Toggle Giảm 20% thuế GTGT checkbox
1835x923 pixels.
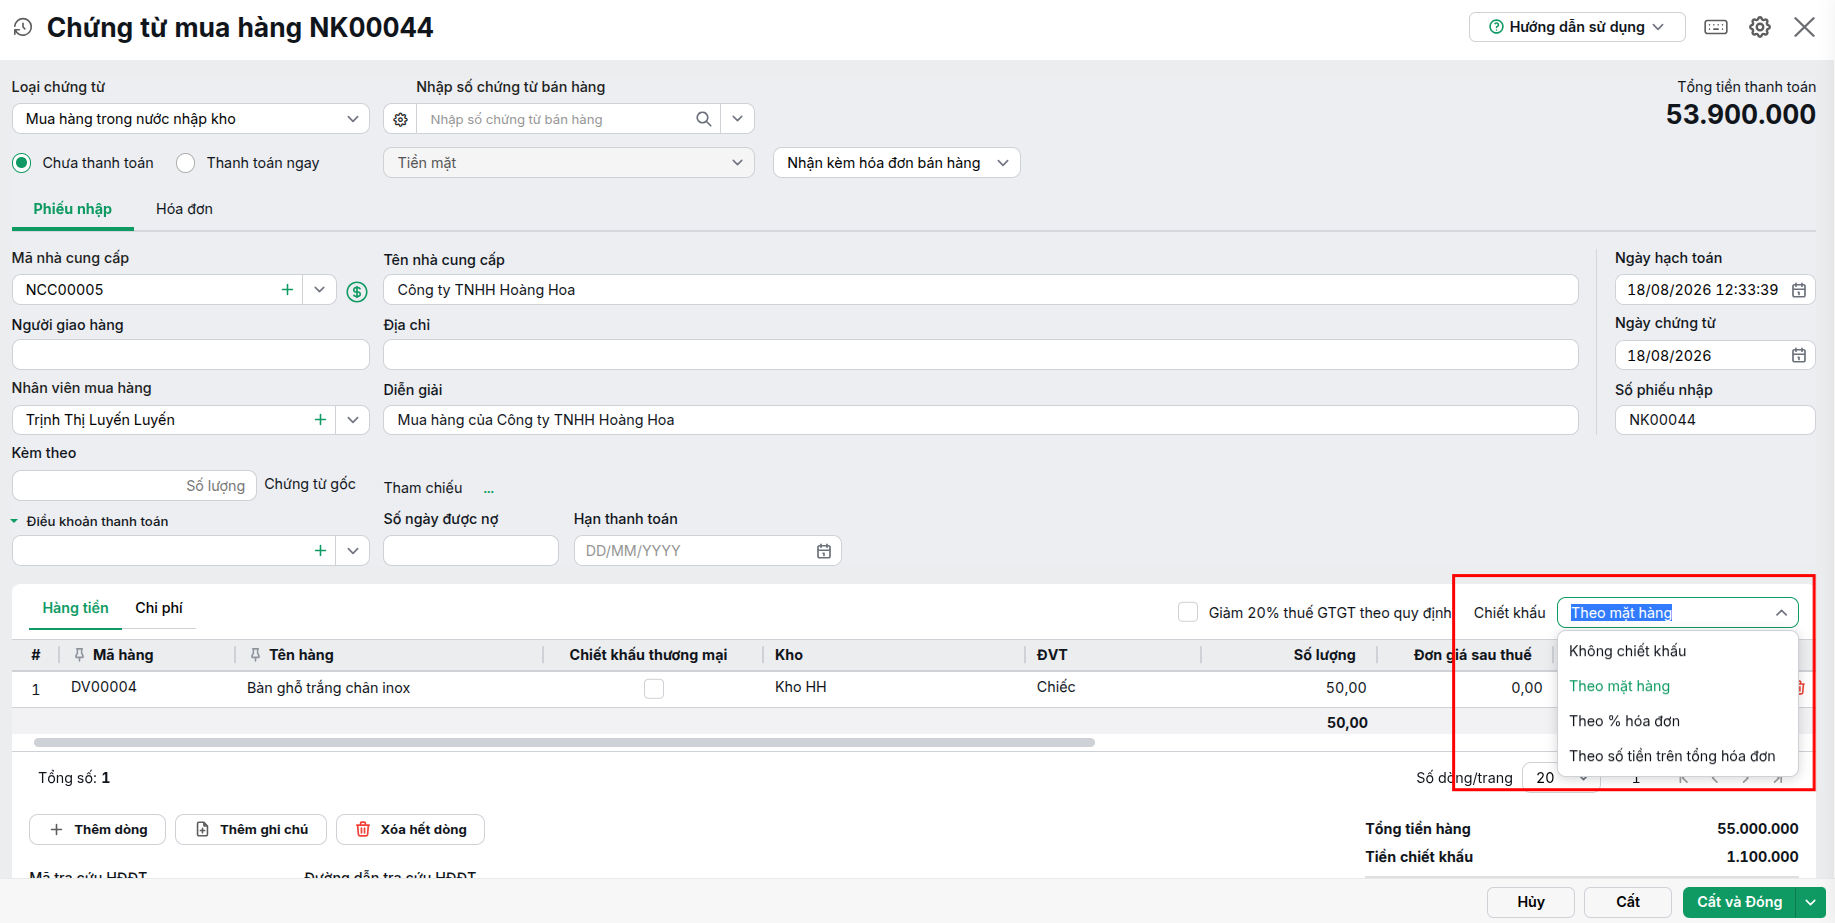click(1188, 612)
